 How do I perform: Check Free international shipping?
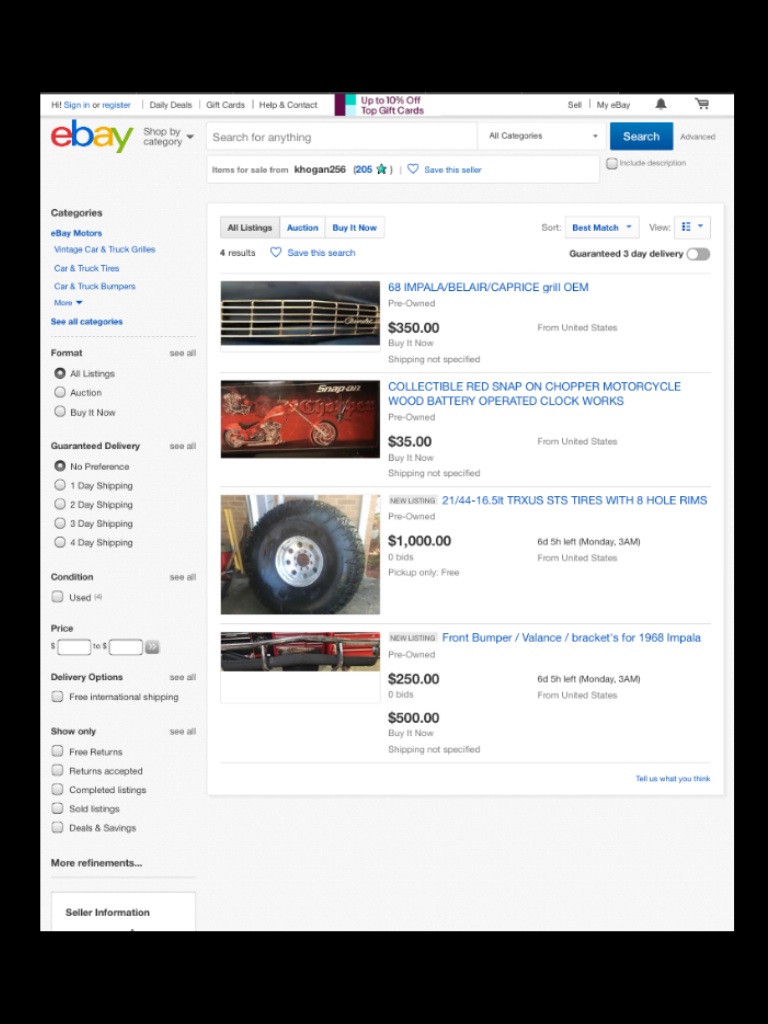[57, 696]
